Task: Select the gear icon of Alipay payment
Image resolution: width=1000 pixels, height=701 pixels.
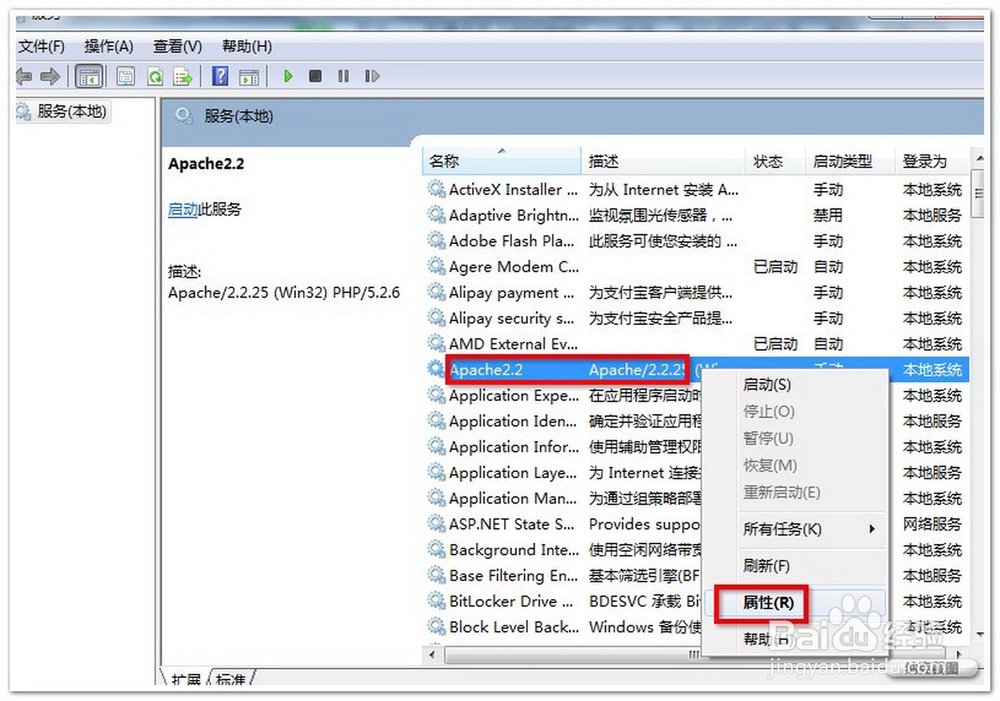Action: click(436, 292)
